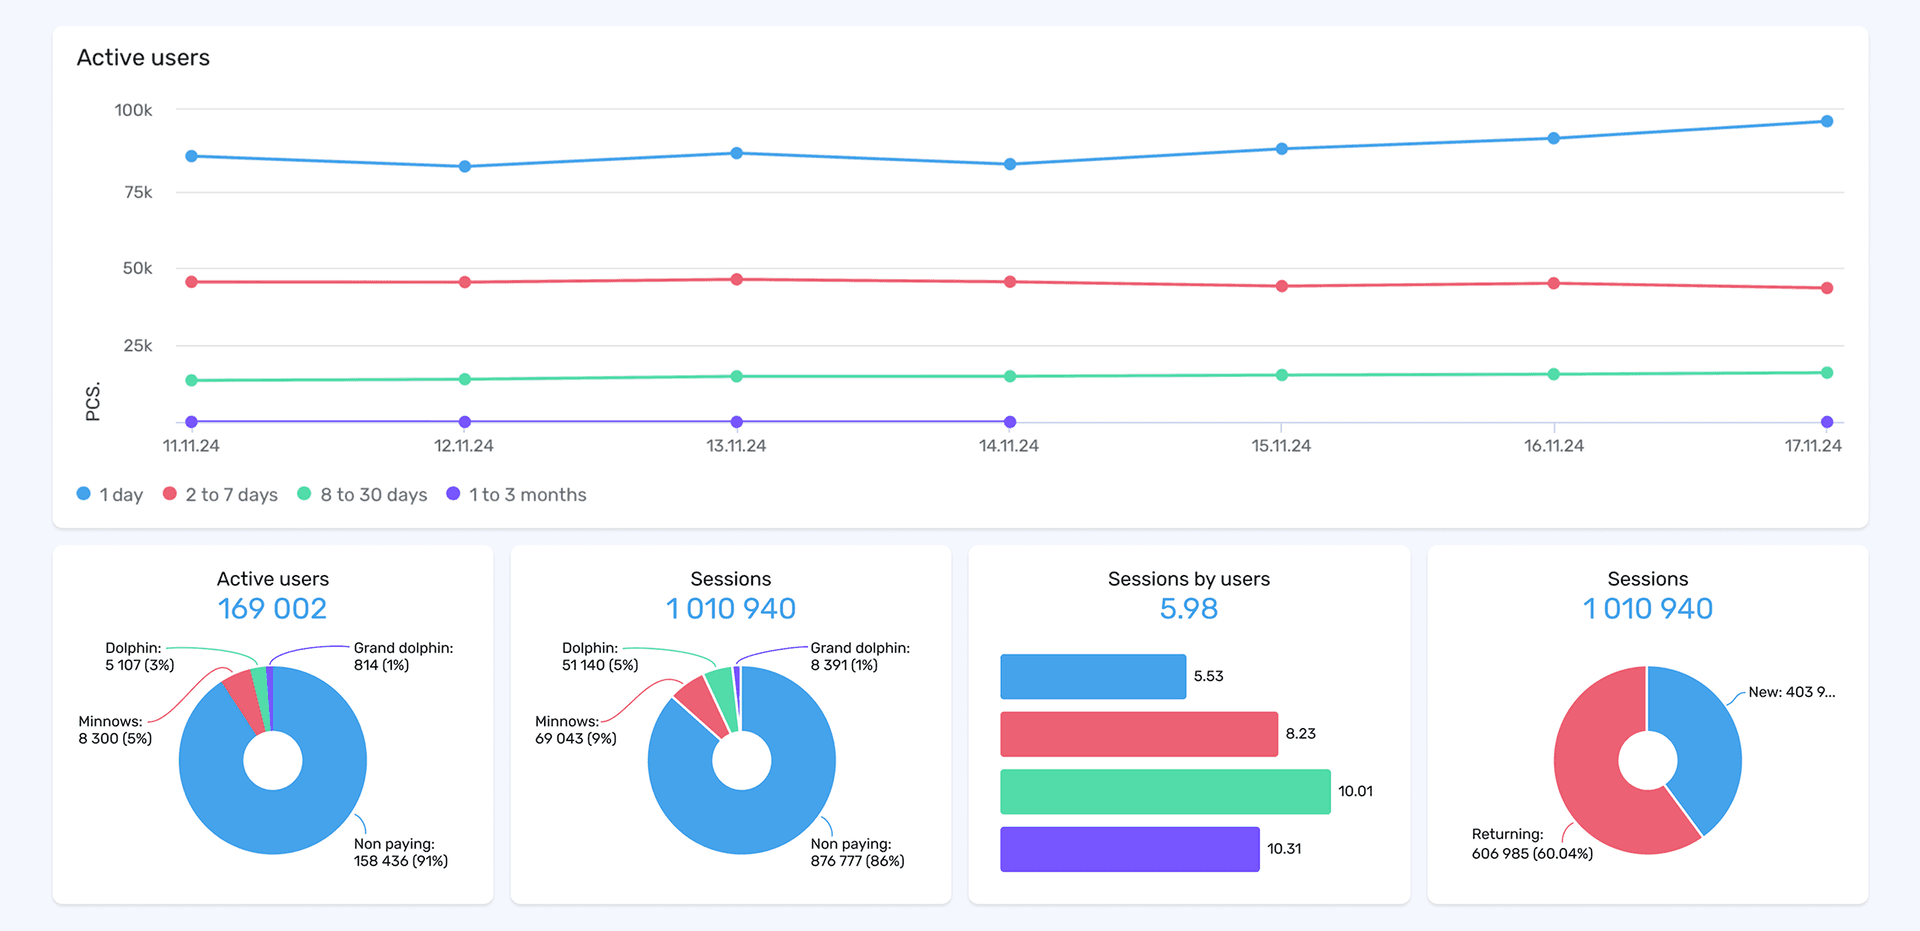1920x931 pixels.
Task: Click the total "1 010 940" Sessions figure
Action: (x=730, y=608)
